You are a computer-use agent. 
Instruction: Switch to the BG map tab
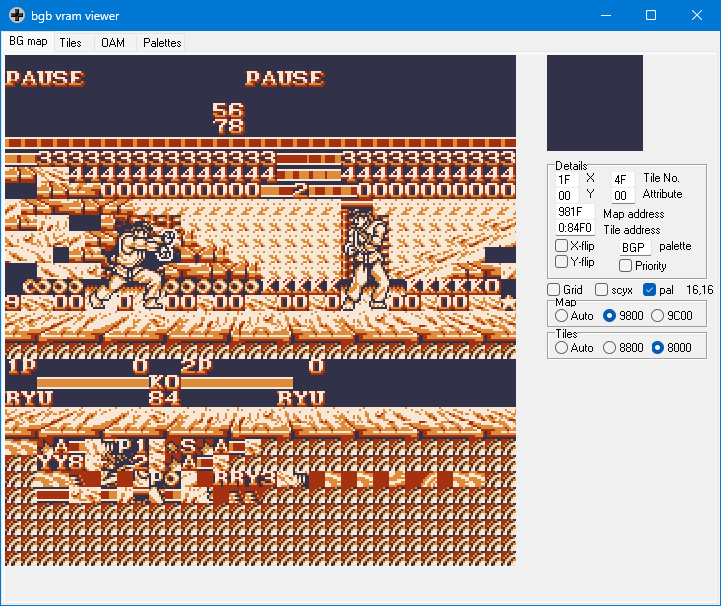click(28, 41)
